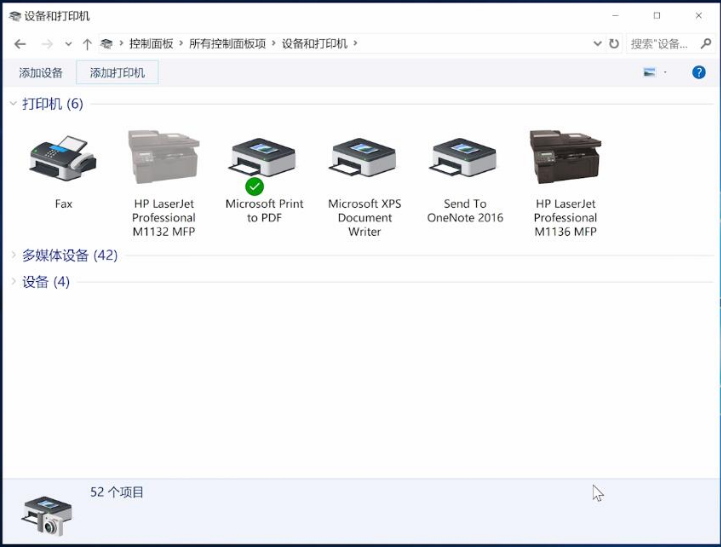Viewport: 721px width, 547px height.
Task: Select the Fax printer icon
Action: [63, 160]
